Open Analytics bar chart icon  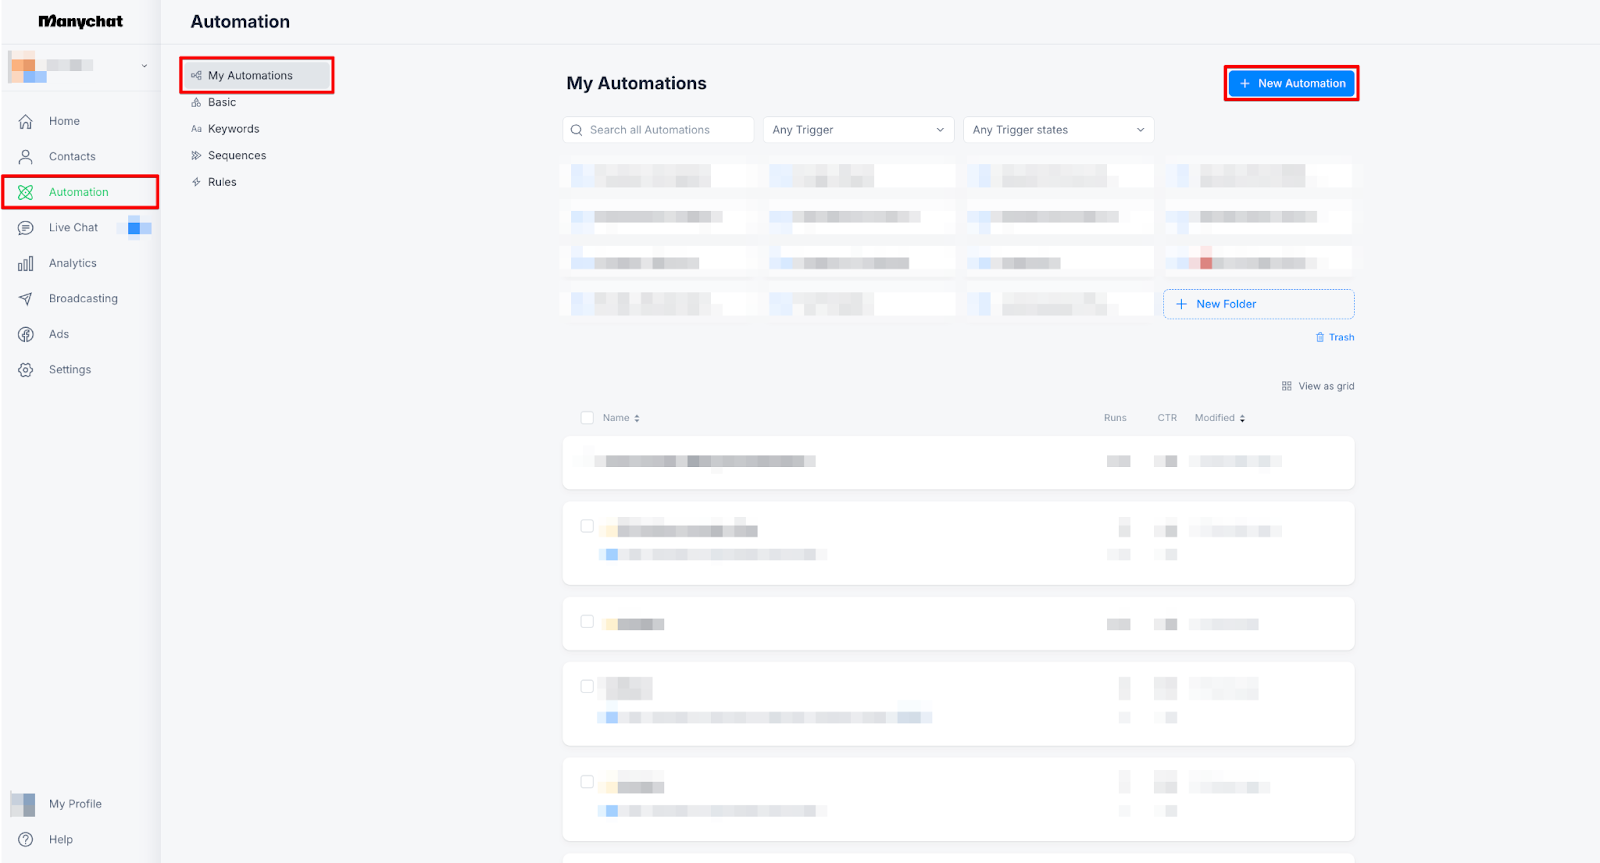[x=26, y=264]
